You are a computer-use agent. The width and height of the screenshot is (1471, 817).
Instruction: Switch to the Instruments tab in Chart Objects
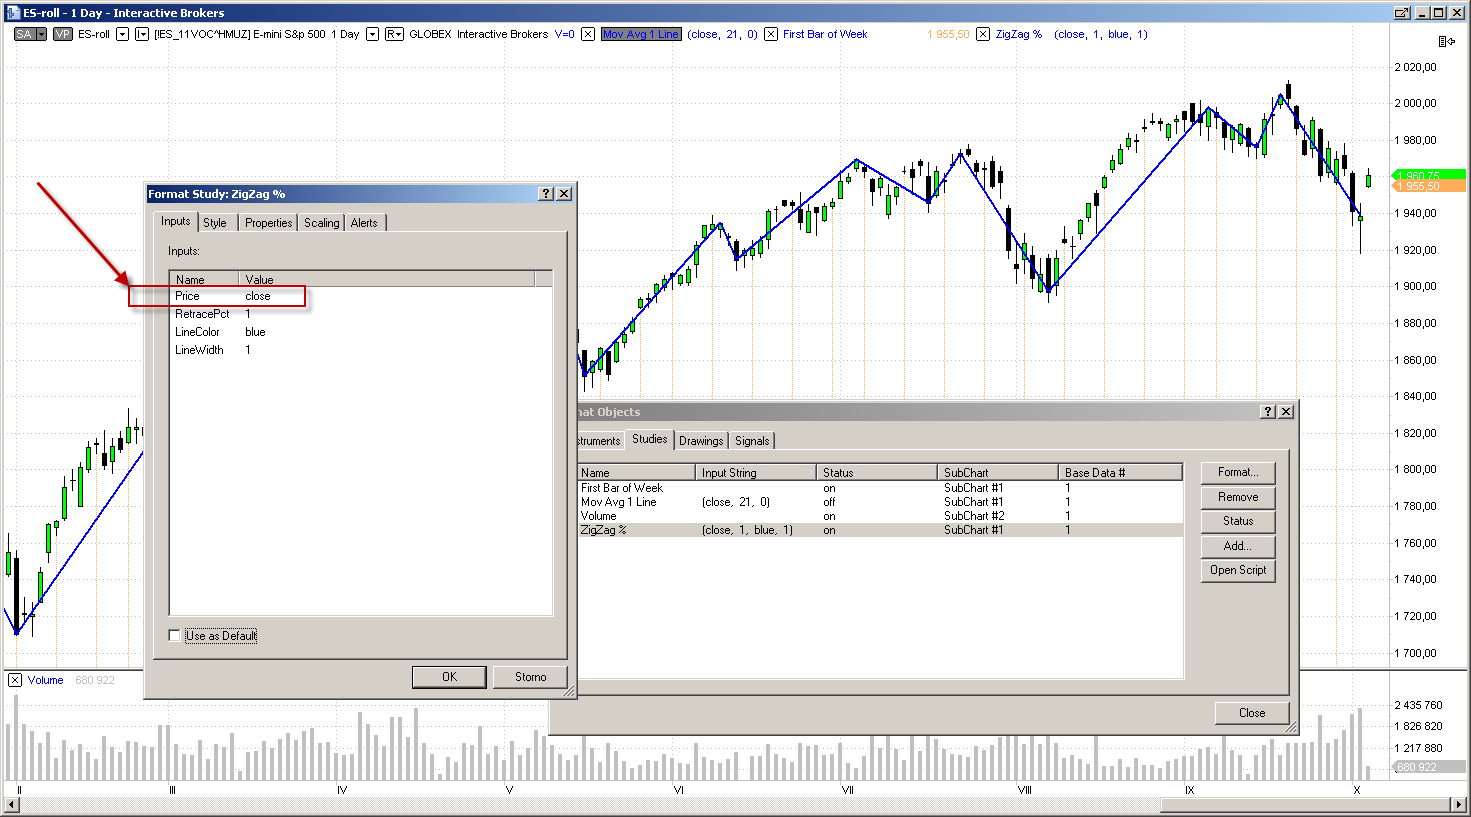(600, 441)
